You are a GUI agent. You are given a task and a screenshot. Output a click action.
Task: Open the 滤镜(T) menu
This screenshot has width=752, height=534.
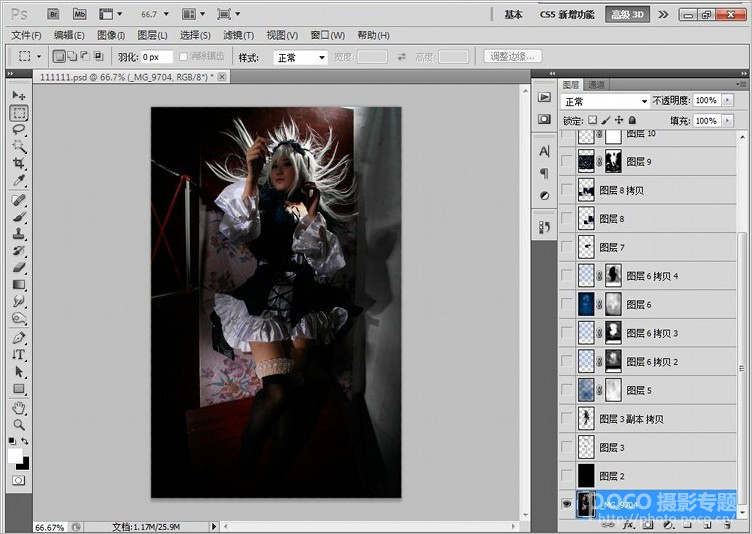click(237, 35)
